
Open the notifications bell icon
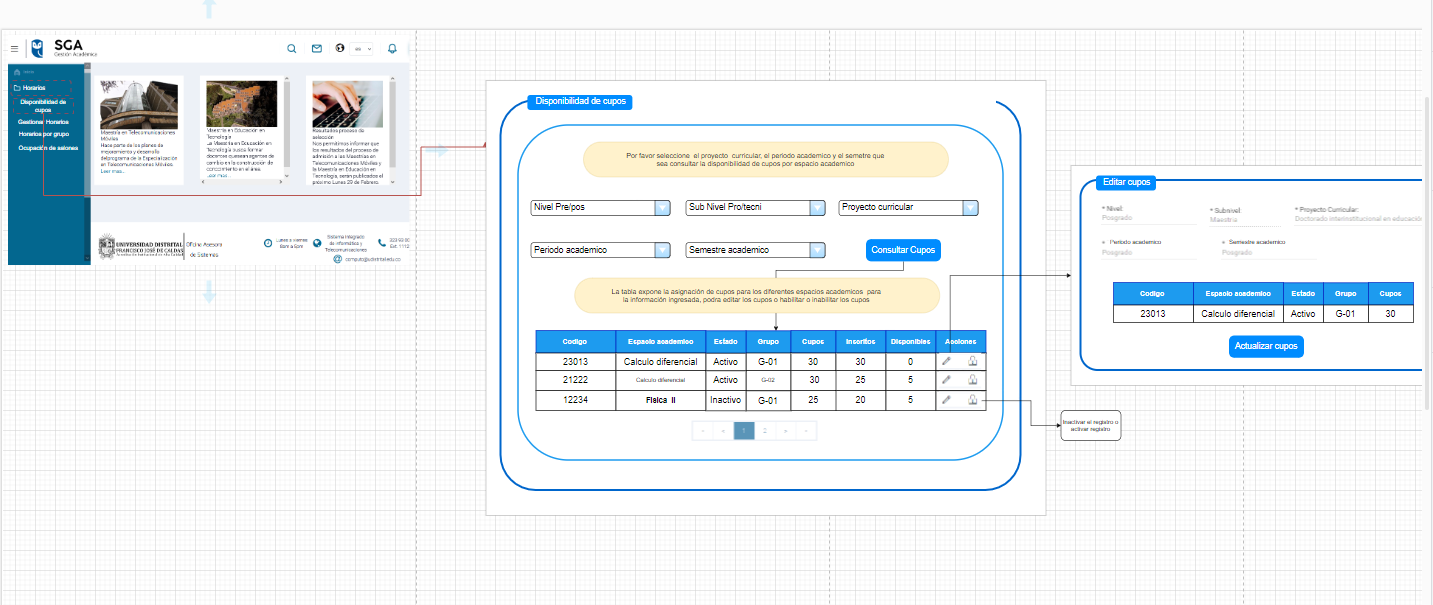(x=391, y=48)
